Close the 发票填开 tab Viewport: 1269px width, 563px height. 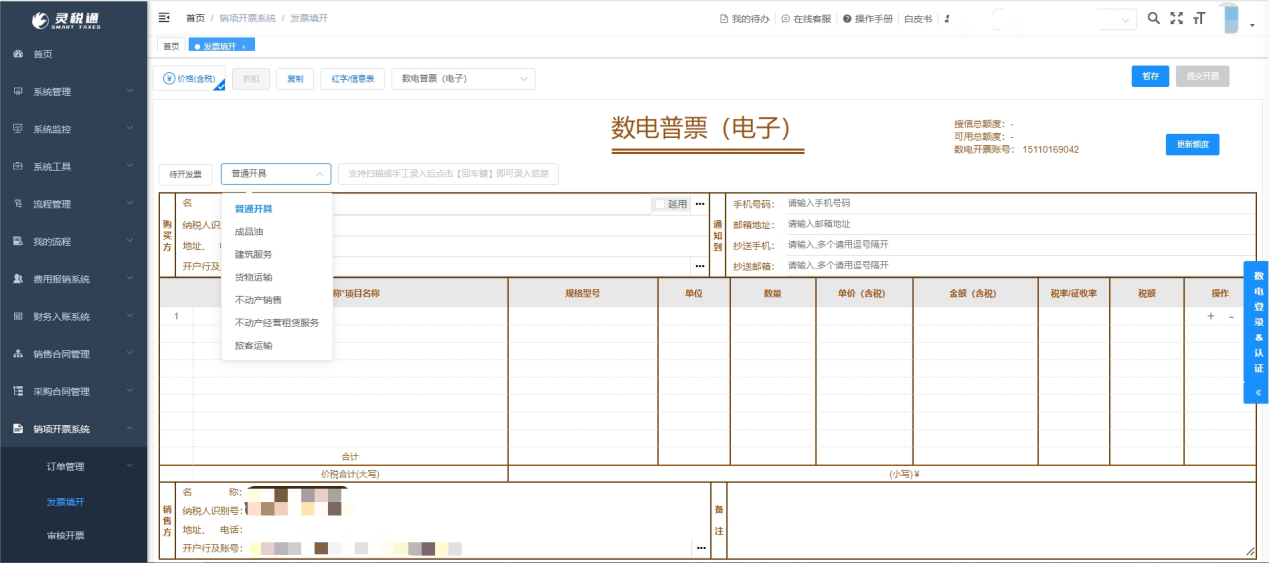(x=244, y=46)
